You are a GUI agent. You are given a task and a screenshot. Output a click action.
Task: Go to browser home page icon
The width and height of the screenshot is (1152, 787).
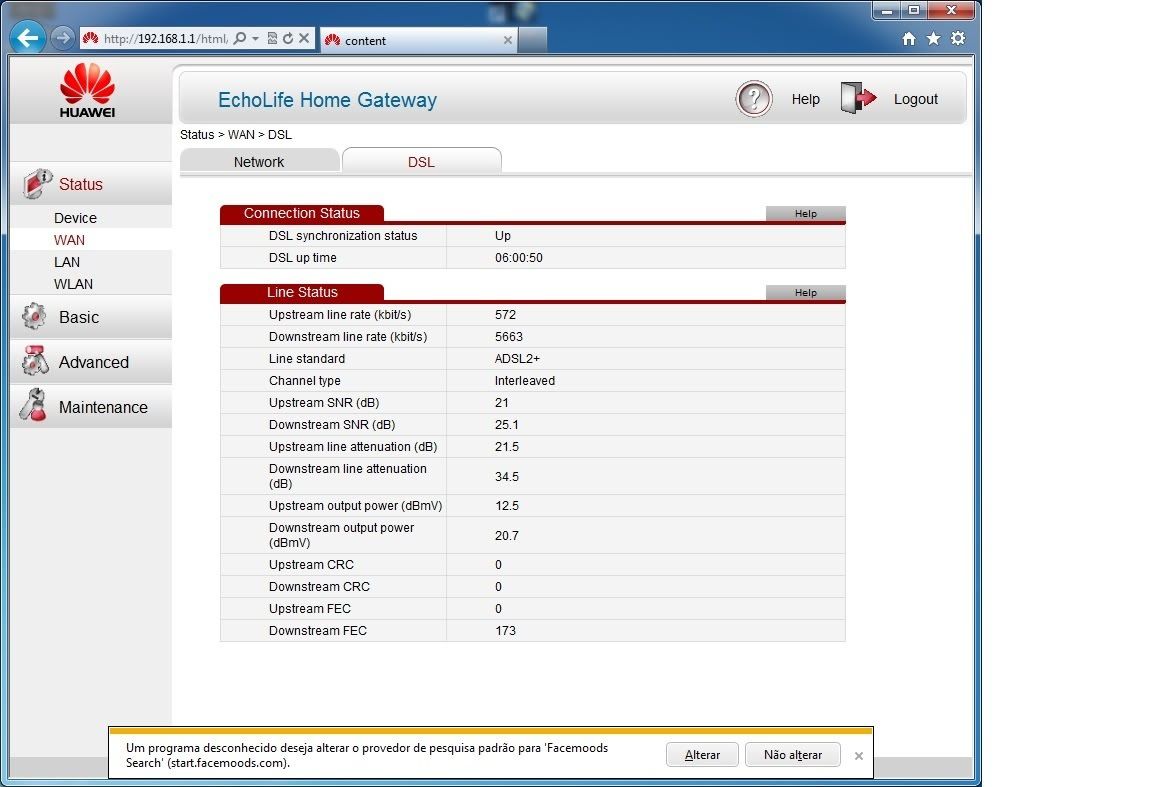[x=909, y=38]
